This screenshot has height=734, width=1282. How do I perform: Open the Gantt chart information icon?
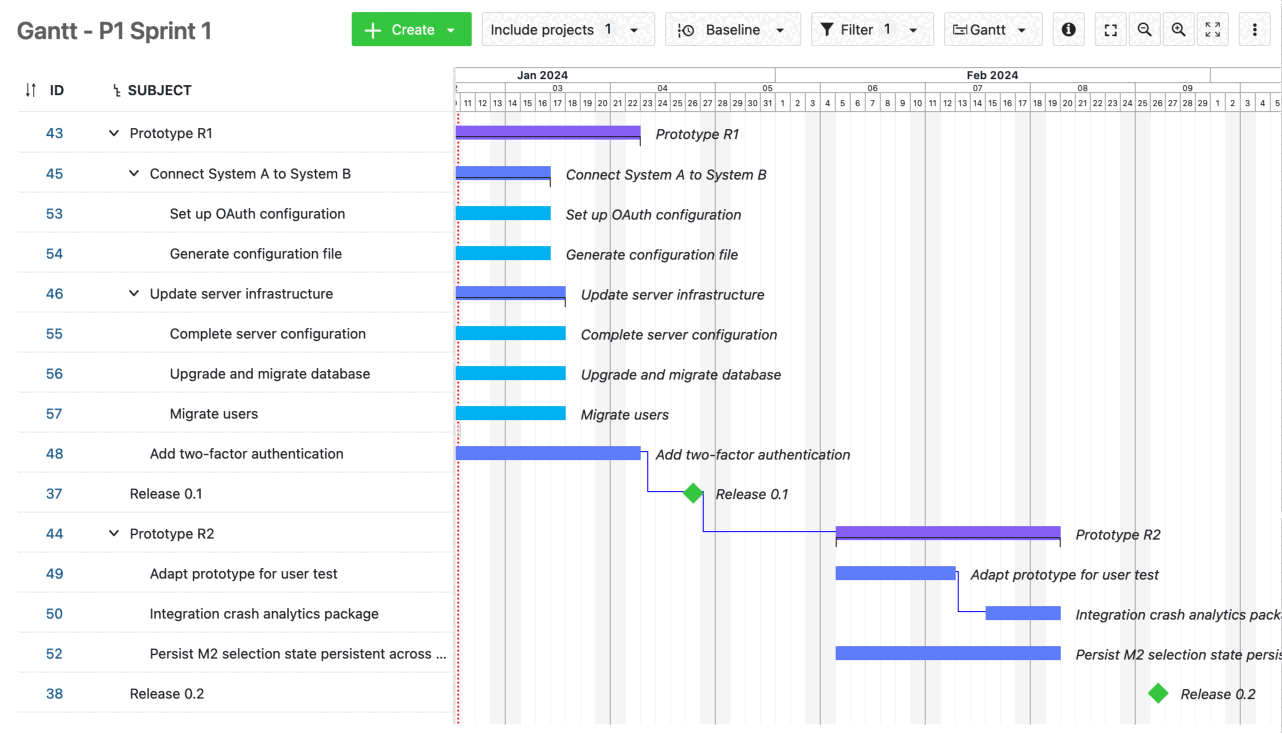[x=1068, y=29]
